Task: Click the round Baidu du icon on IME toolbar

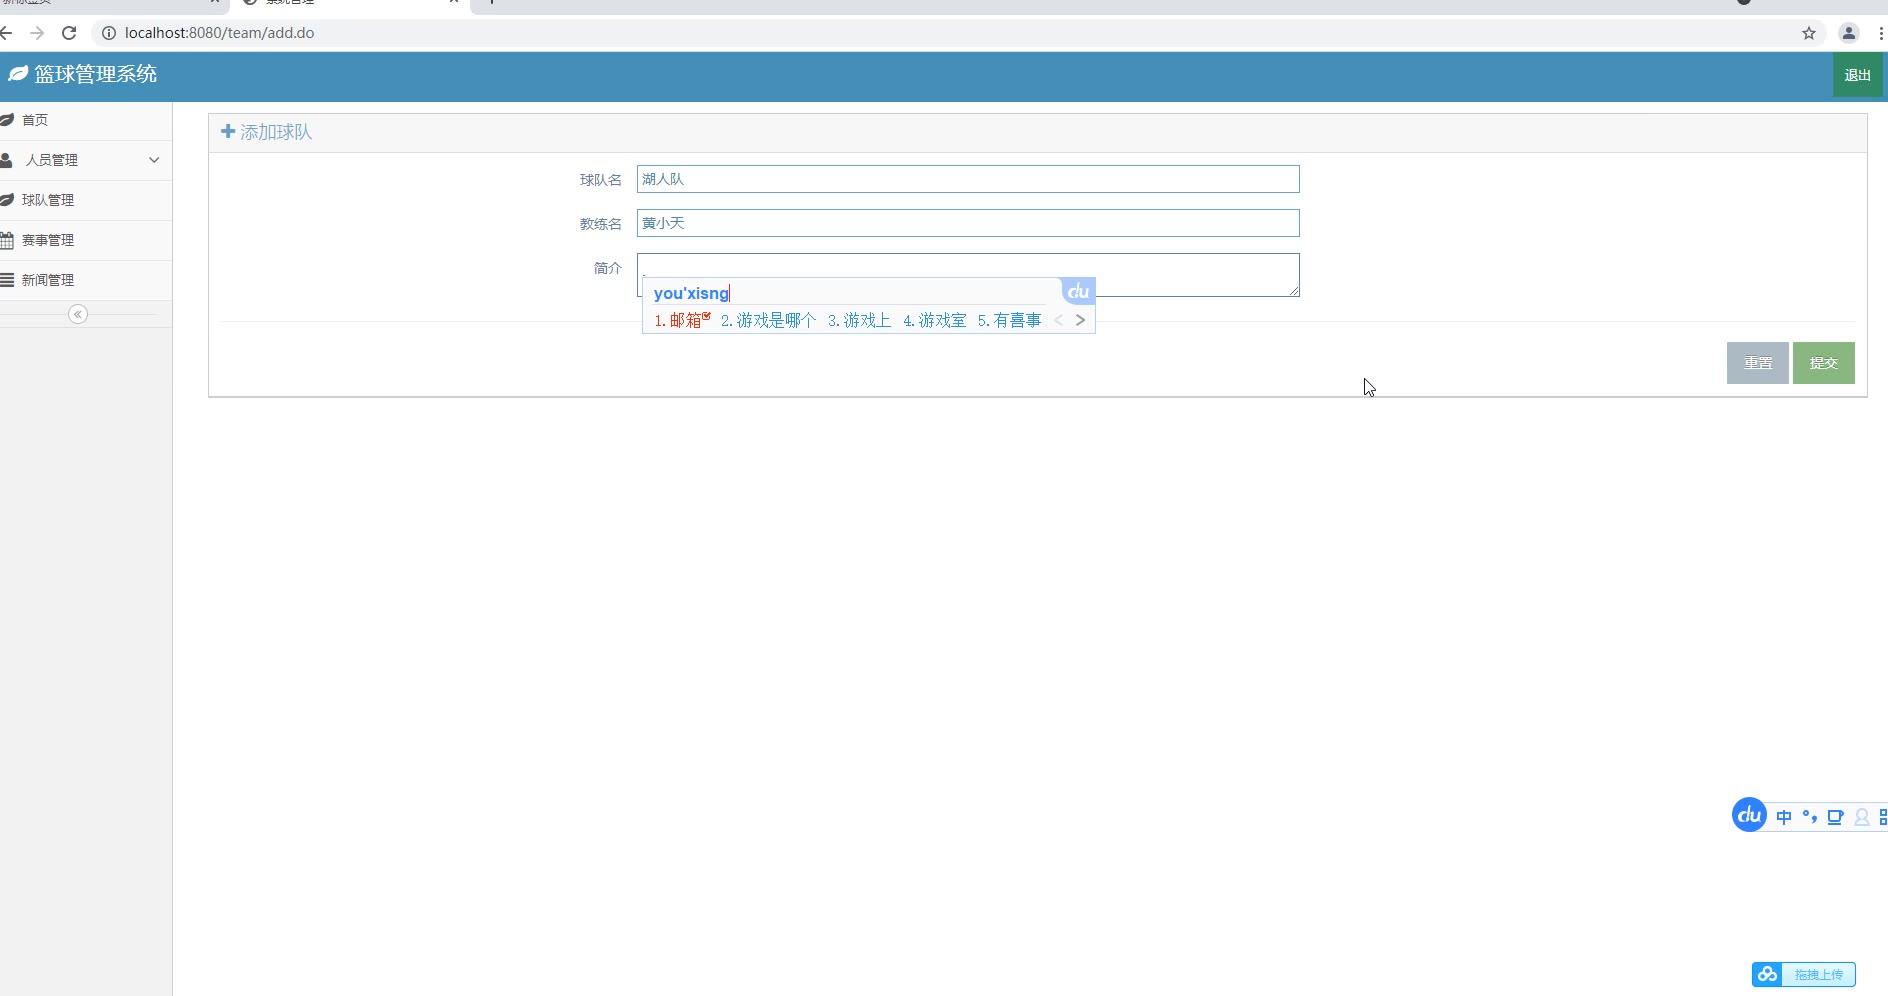Action: tap(1749, 815)
